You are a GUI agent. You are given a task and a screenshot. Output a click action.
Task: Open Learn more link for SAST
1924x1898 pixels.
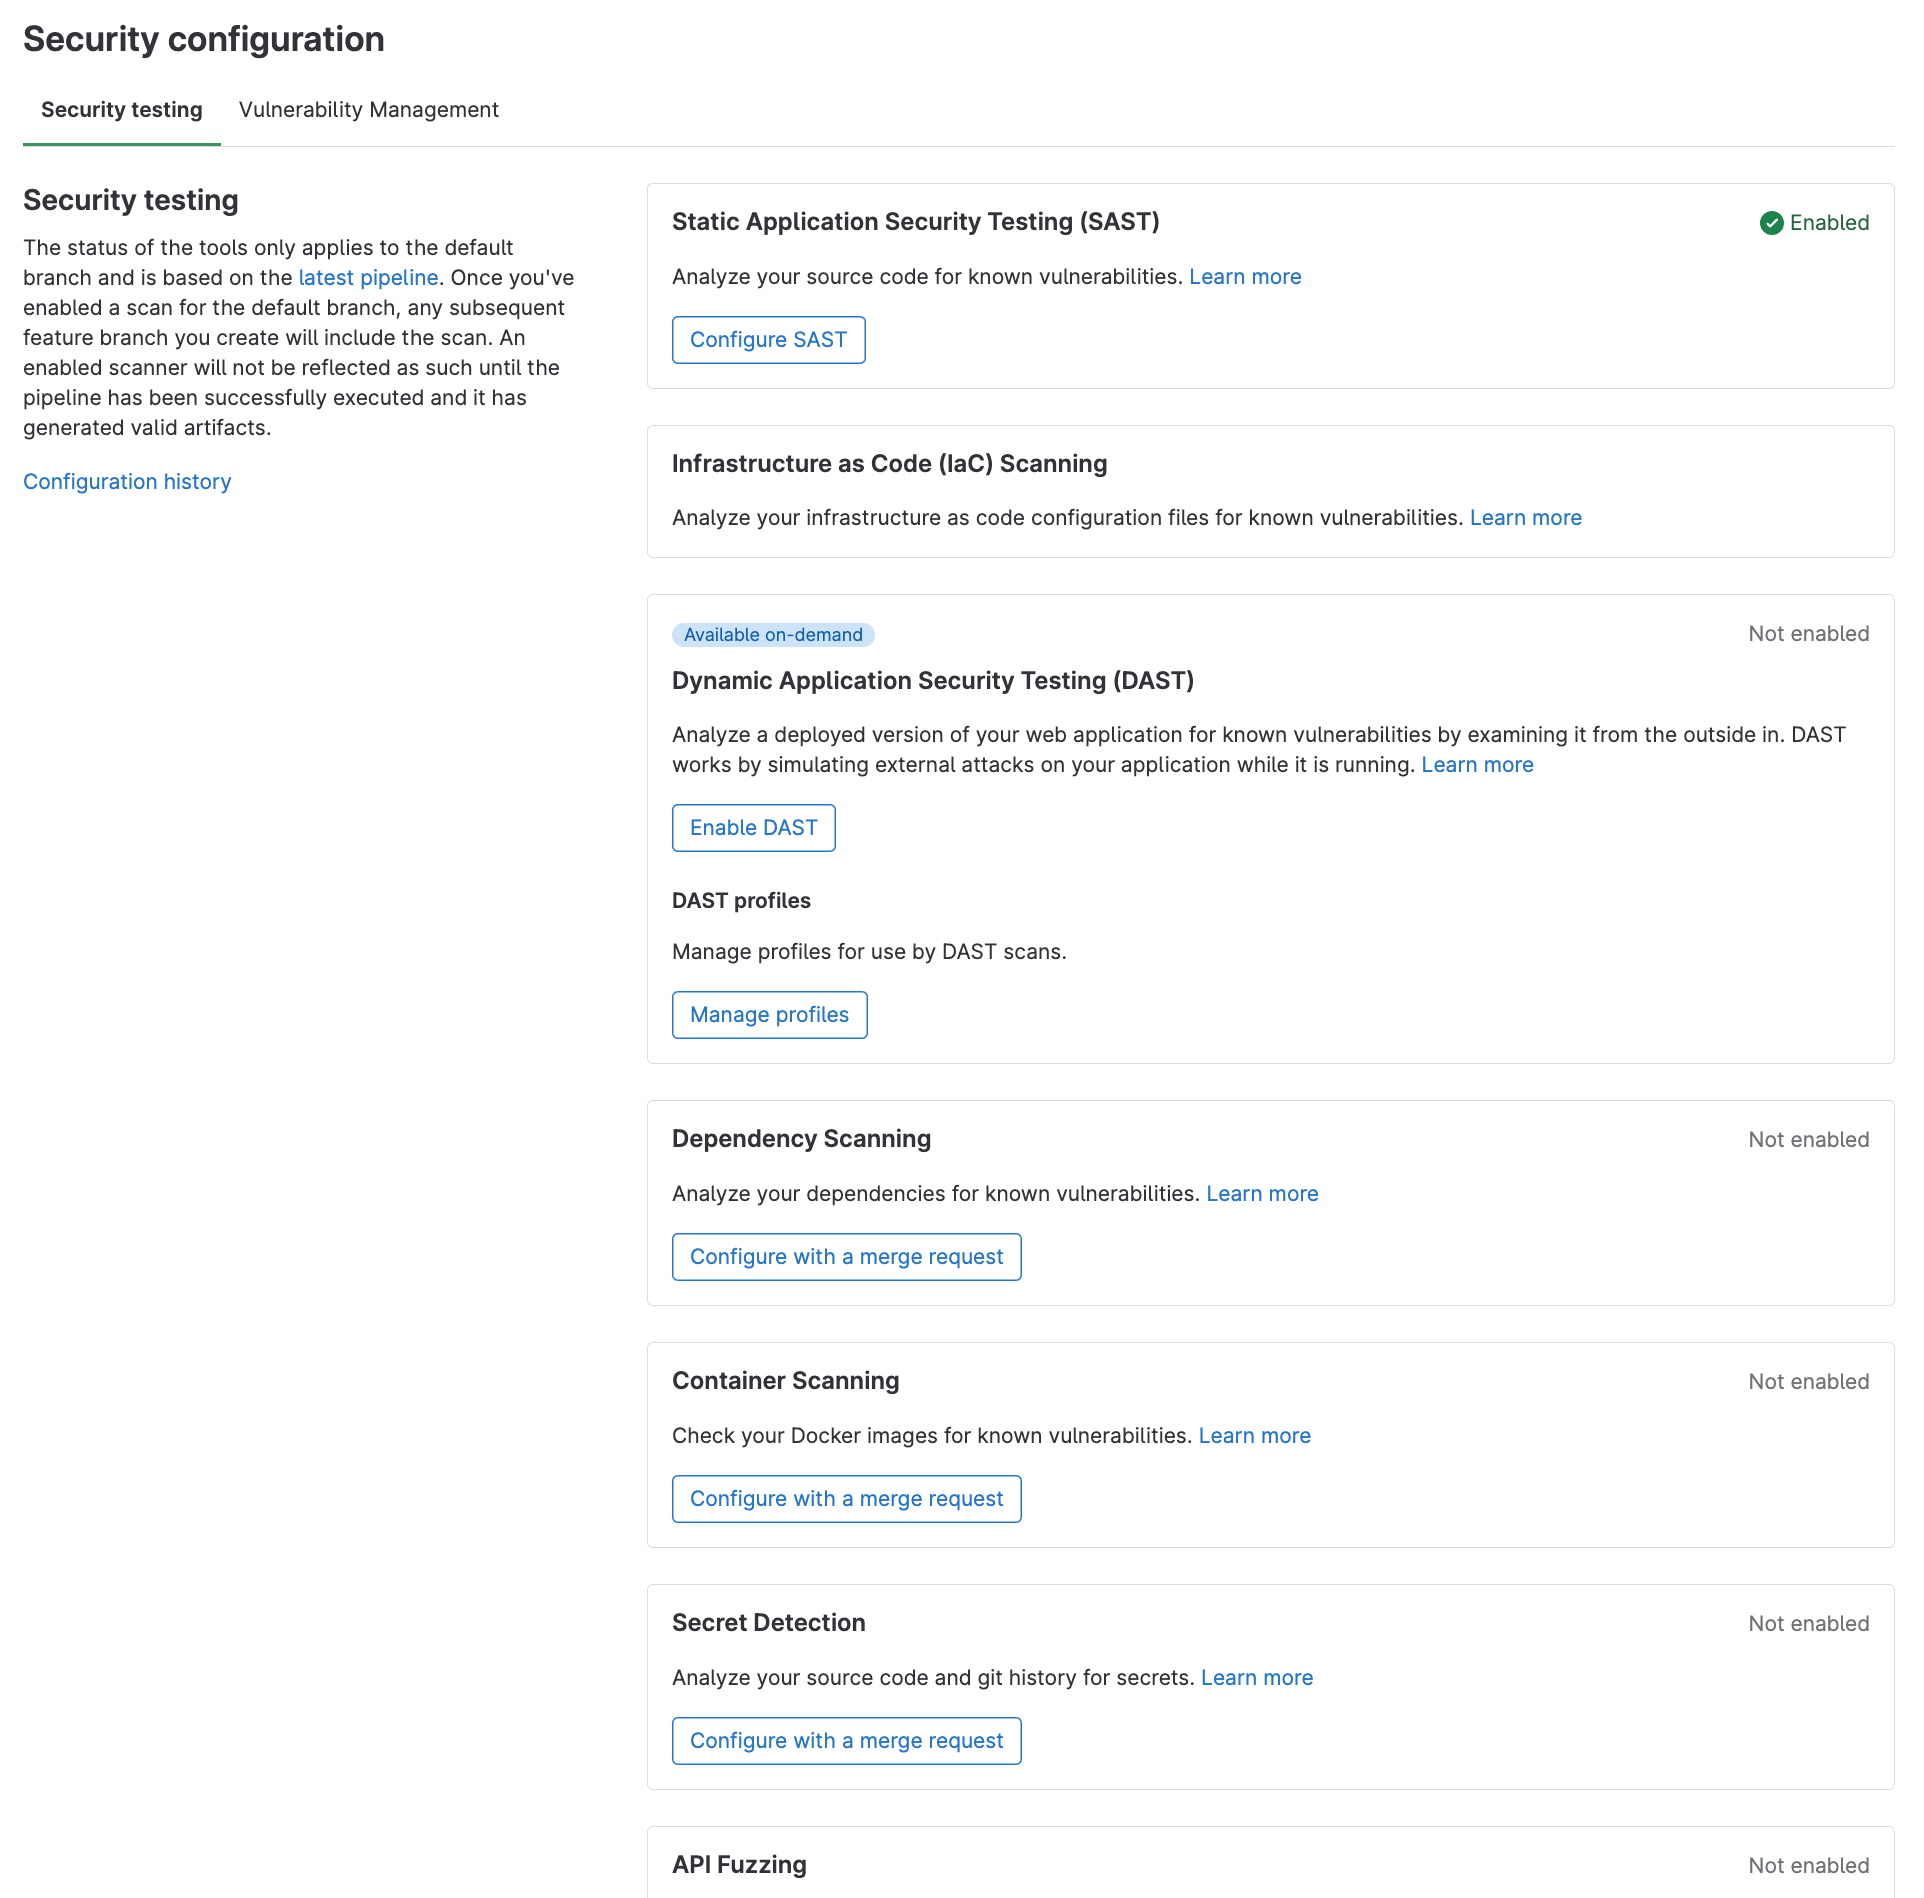point(1245,277)
